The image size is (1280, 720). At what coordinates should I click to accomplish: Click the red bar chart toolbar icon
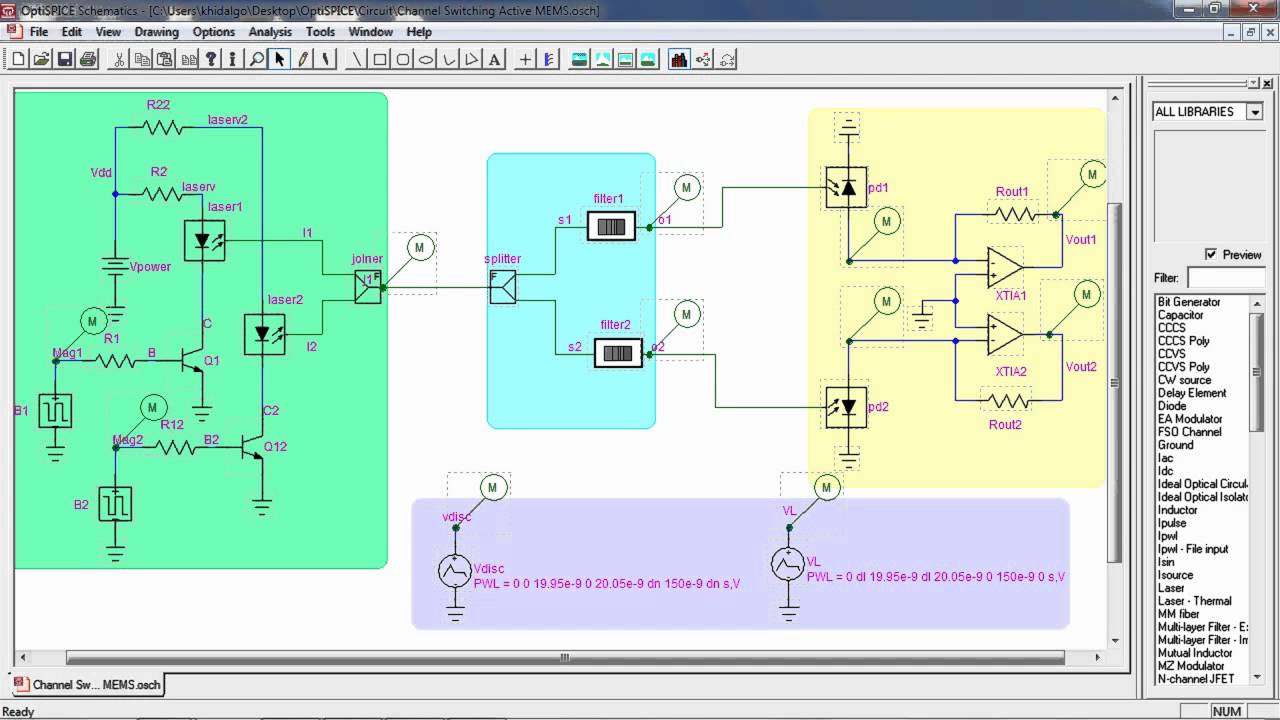[679, 59]
